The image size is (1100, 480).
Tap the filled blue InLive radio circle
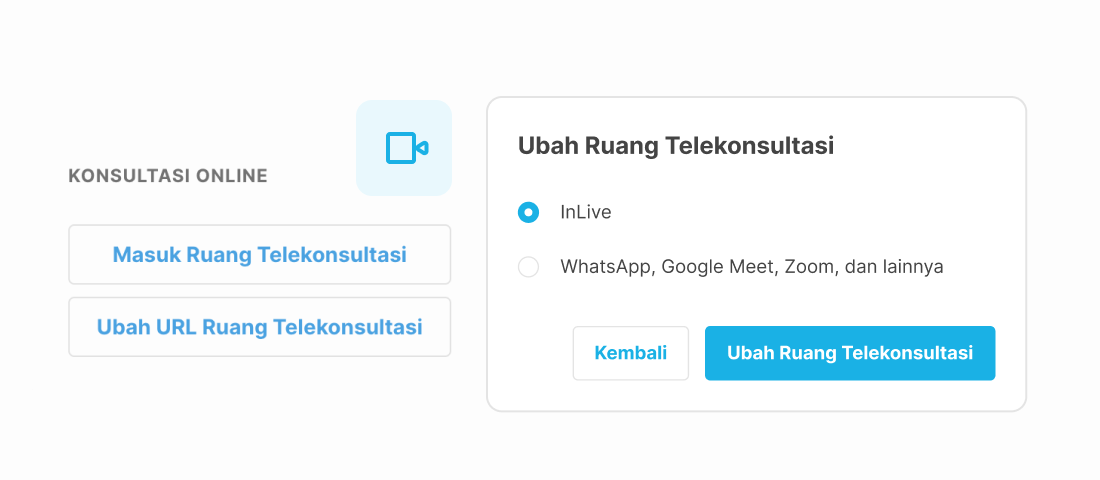[x=528, y=212]
